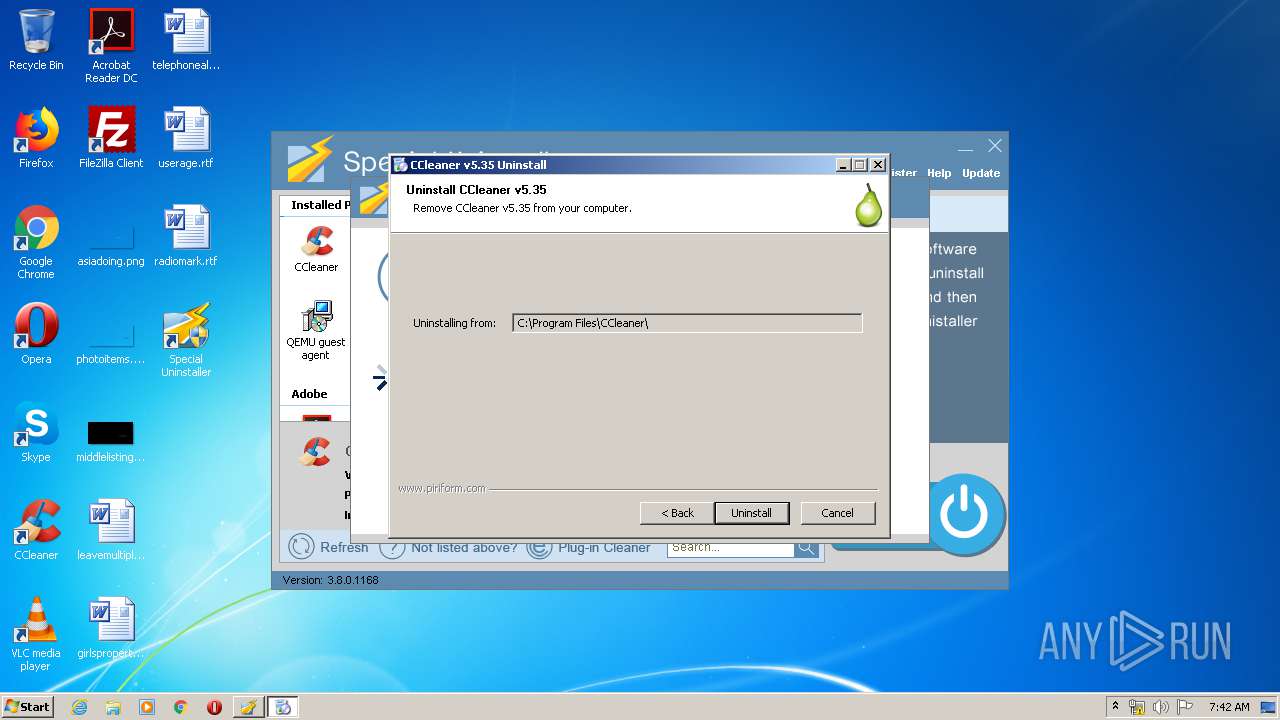Click the 7:42 AM system clock
The image size is (1280, 720).
click(1229, 707)
